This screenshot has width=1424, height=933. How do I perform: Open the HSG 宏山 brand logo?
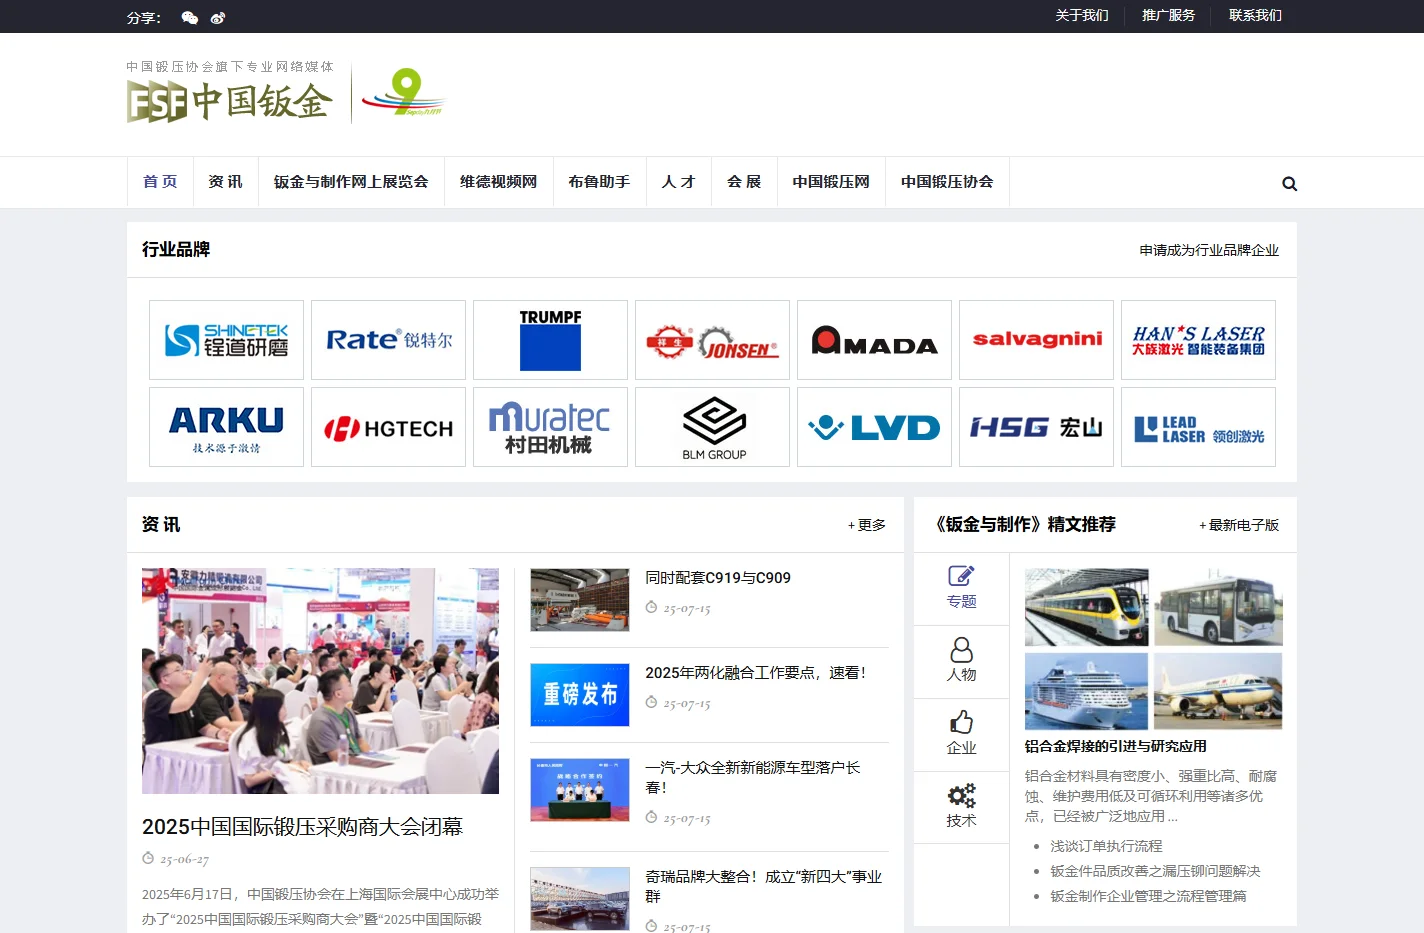click(x=1036, y=427)
